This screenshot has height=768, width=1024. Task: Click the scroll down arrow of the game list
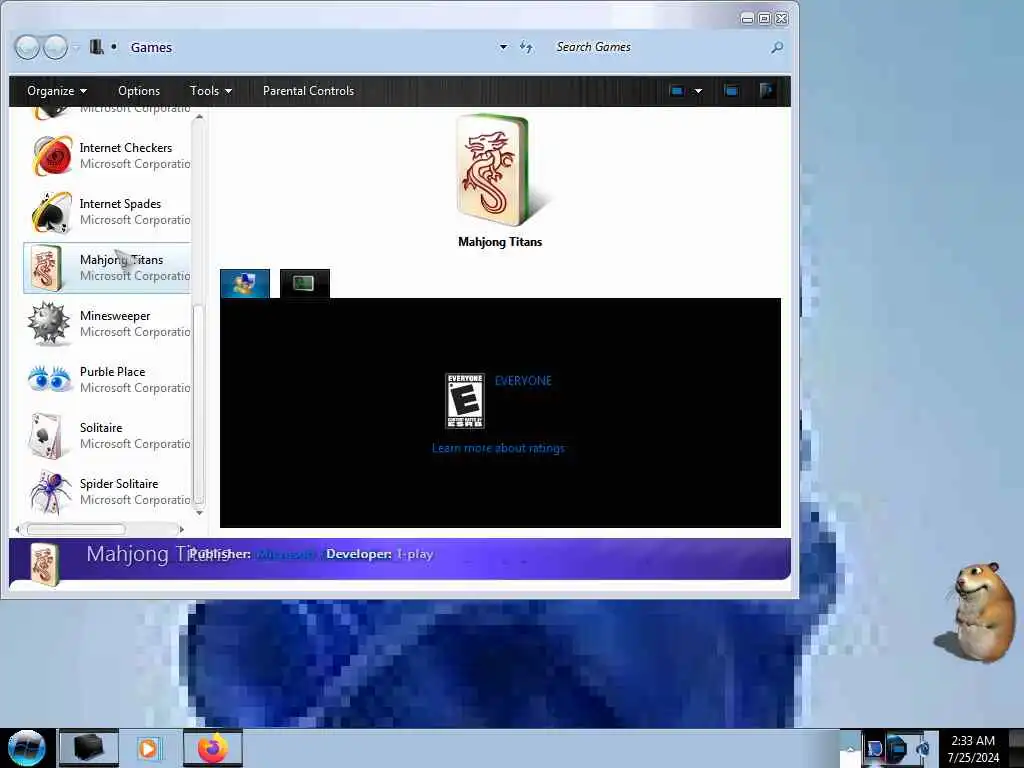coord(199,513)
